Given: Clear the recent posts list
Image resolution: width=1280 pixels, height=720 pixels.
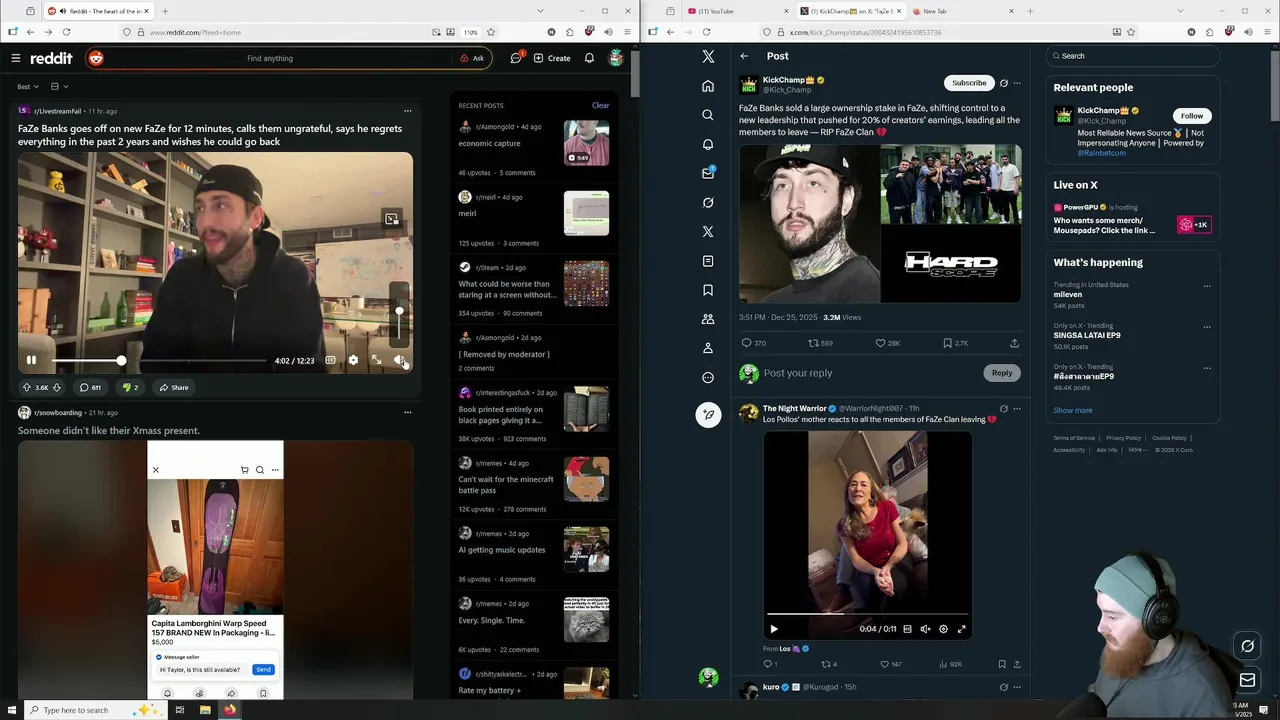Looking at the screenshot, I should pyautogui.click(x=600, y=105).
